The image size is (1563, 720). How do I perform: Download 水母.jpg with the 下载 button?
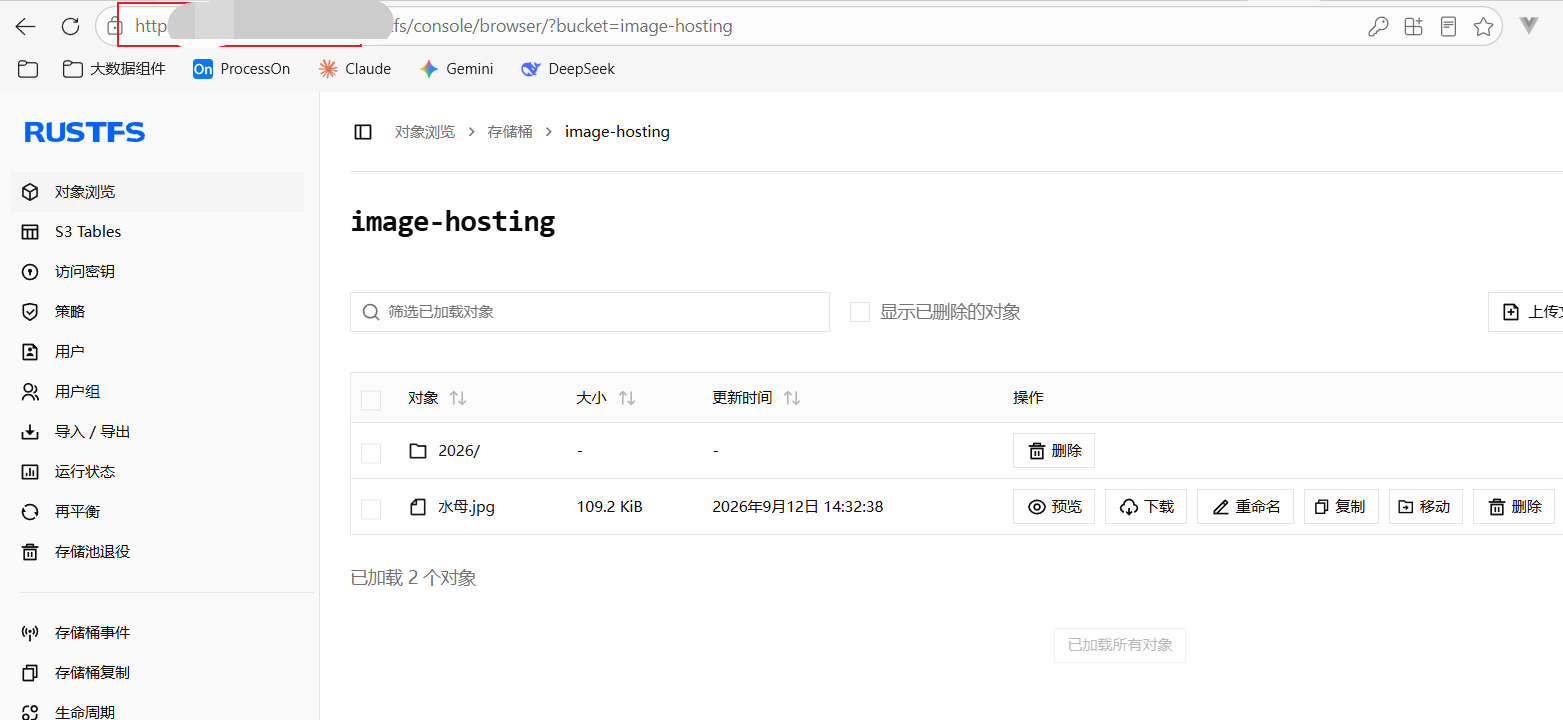1146,507
